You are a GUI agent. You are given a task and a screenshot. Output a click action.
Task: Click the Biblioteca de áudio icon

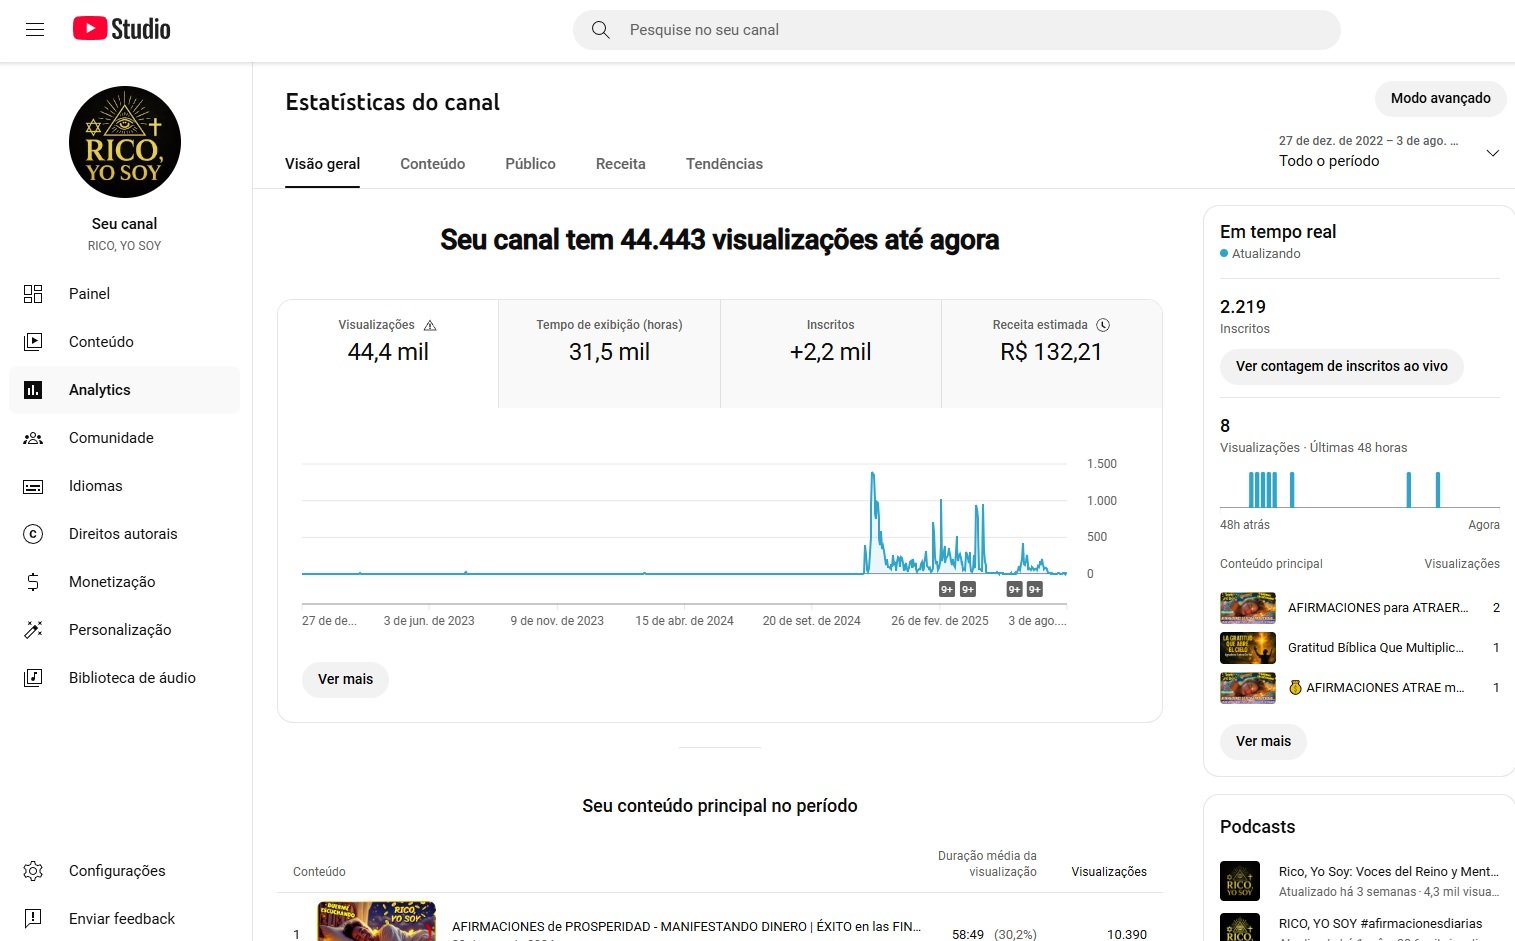(33, 678)
